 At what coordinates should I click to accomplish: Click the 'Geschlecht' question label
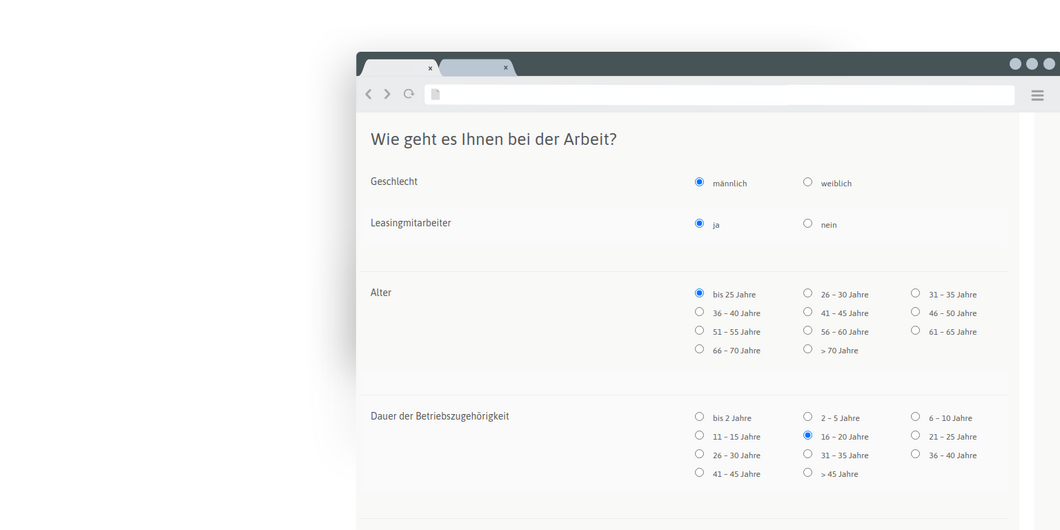point(394,181)
